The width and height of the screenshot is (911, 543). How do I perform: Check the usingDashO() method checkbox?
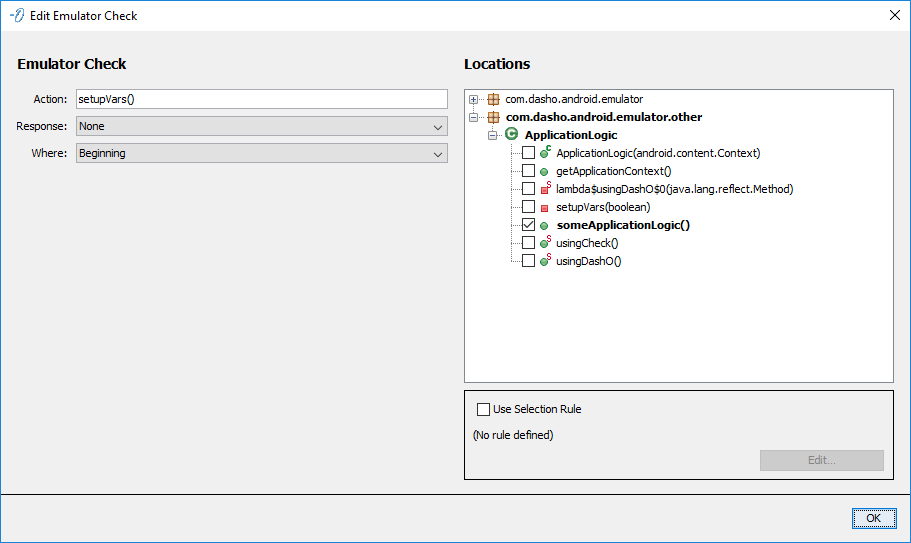tap(529, 261)
